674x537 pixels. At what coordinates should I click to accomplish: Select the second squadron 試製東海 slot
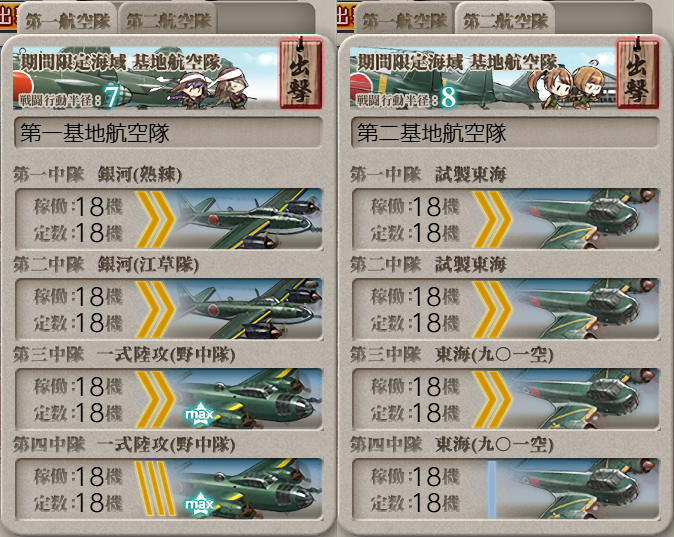tap(506, 309)
